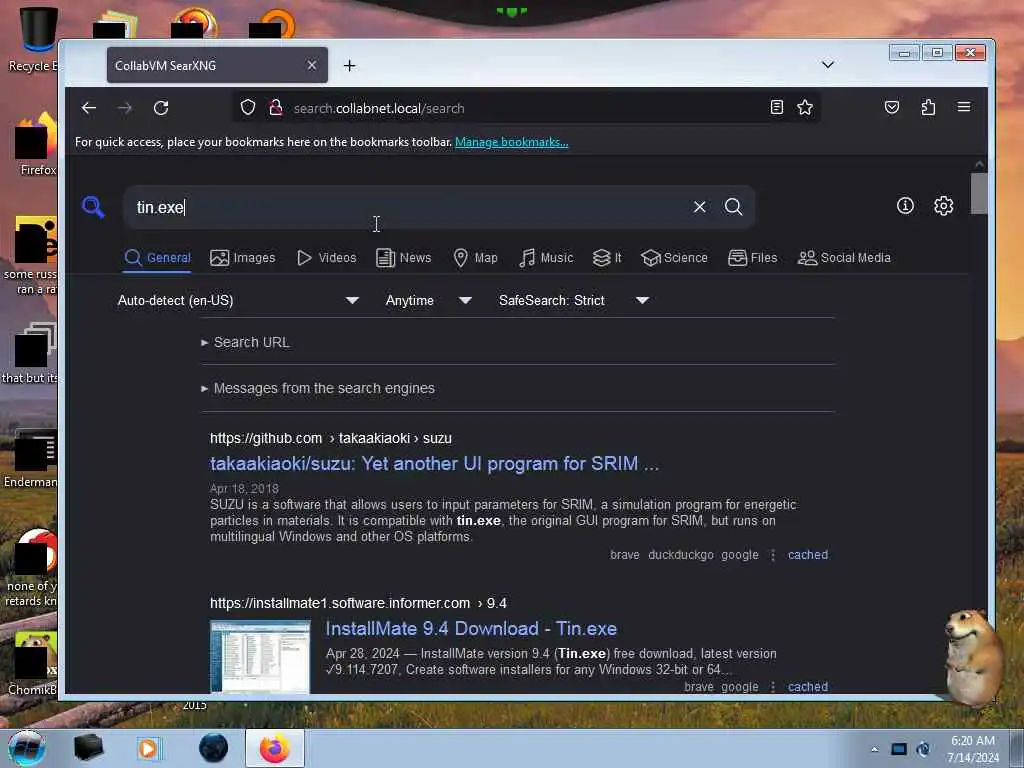
Task: Open the takaakiaoki/suzu result title link
Action: click(434, 463)
